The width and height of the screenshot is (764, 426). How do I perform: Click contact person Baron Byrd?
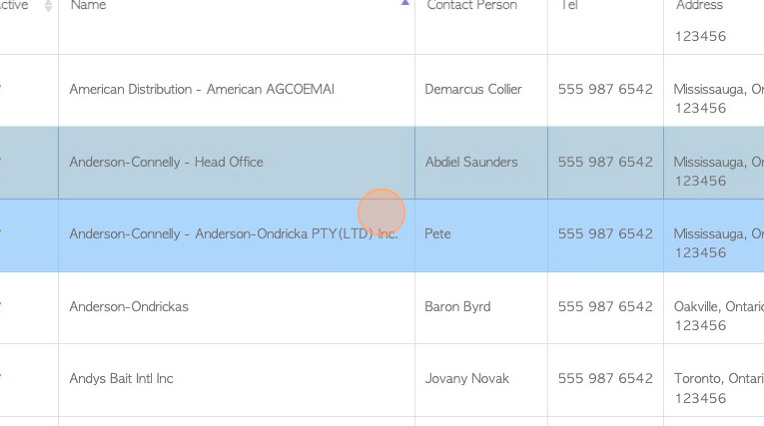tap(457, 307)
